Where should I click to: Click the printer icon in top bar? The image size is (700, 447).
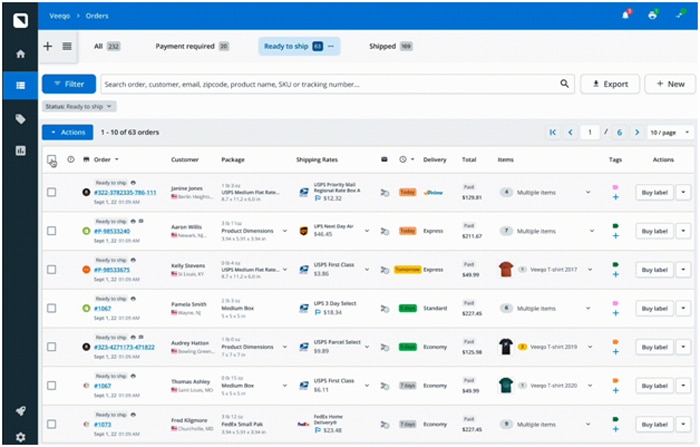tap(652, 15)
